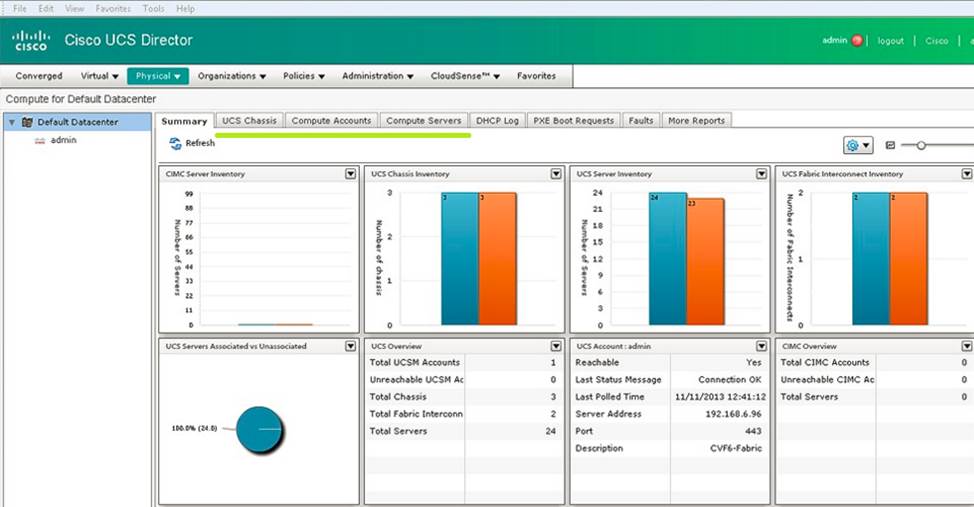The image size is (974, 507).
Task: Collapse the Default Datacenter tree node
Action: point(12,123)
